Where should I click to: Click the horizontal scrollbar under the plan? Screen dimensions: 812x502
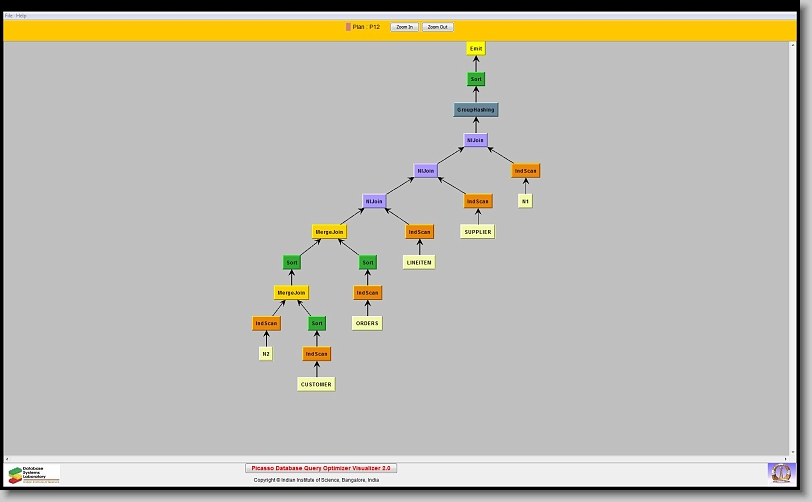pos(400,458)
